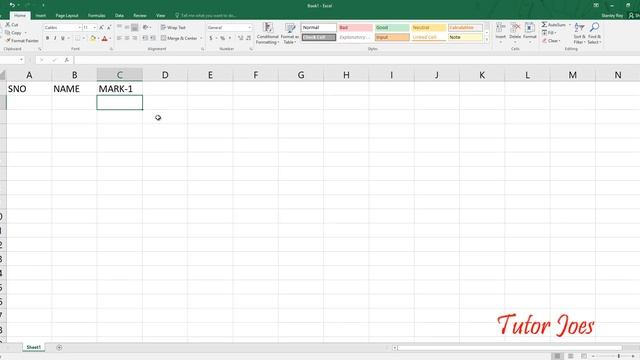Center cell text horizontally
The height and width of the screenshot is (360, 640).
[x=127, y=38]
